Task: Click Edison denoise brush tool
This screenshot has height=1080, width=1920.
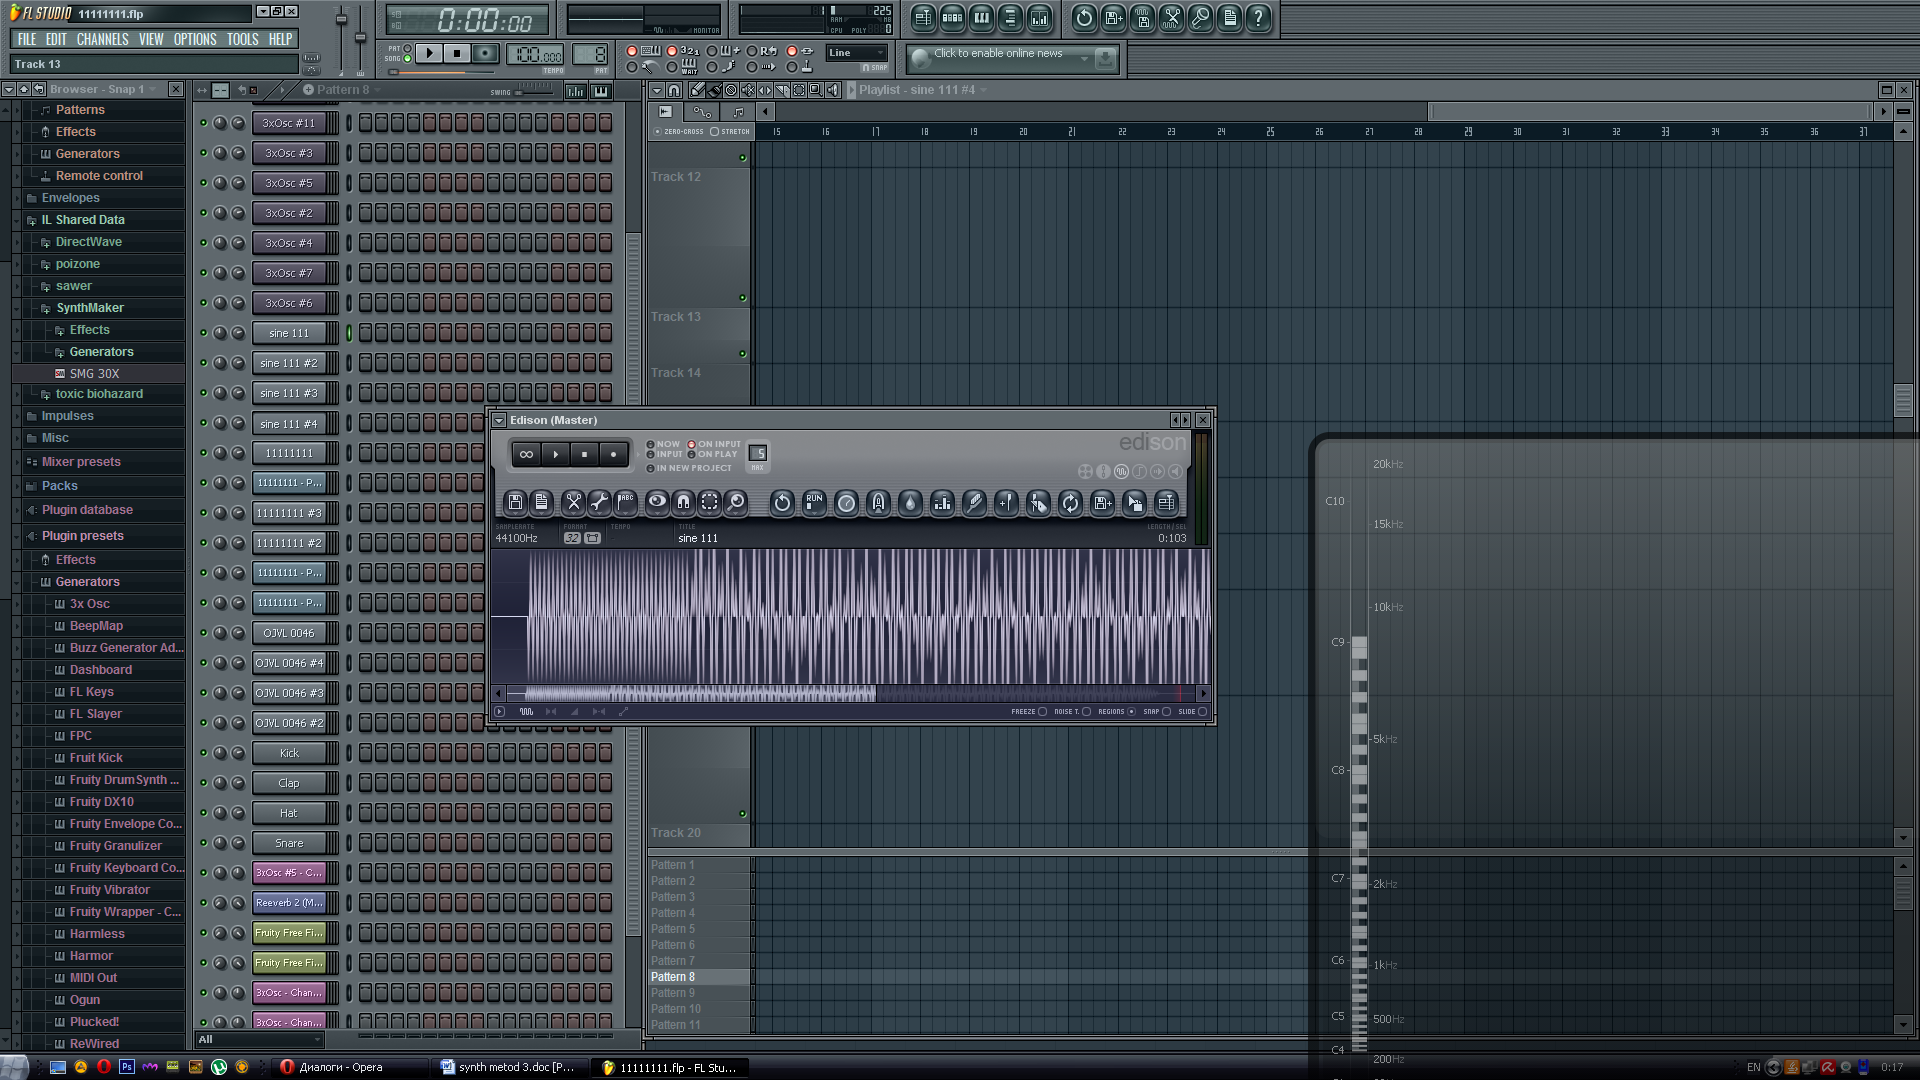Action: pyautogui.click(x=974, y=503)
